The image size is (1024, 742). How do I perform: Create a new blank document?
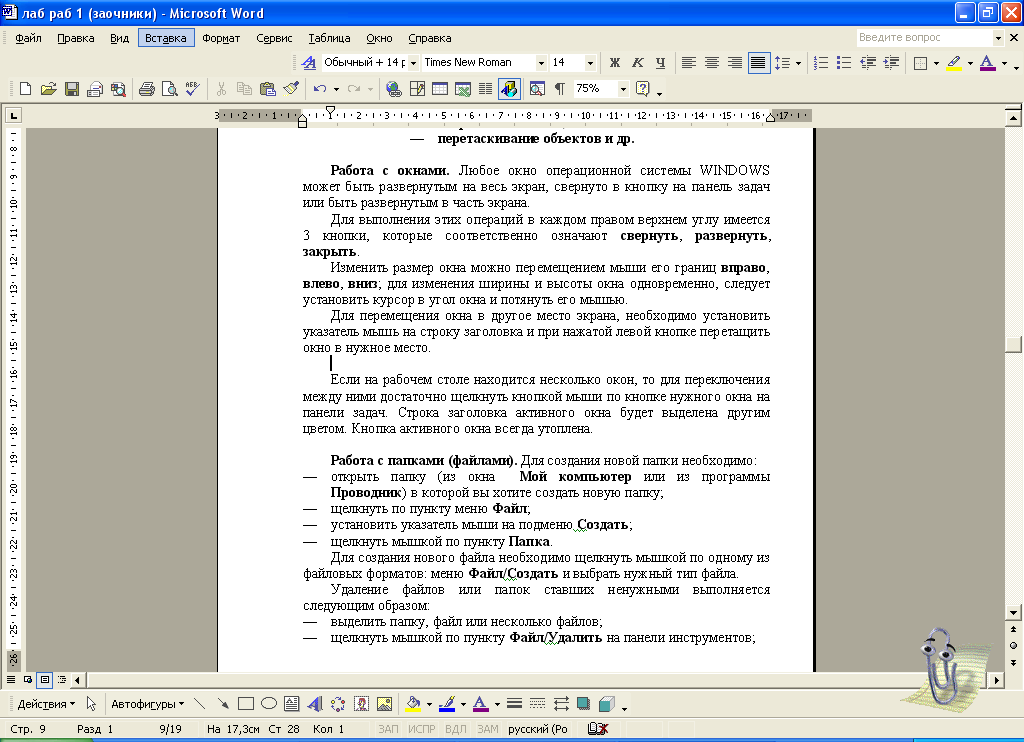point(25,89)
